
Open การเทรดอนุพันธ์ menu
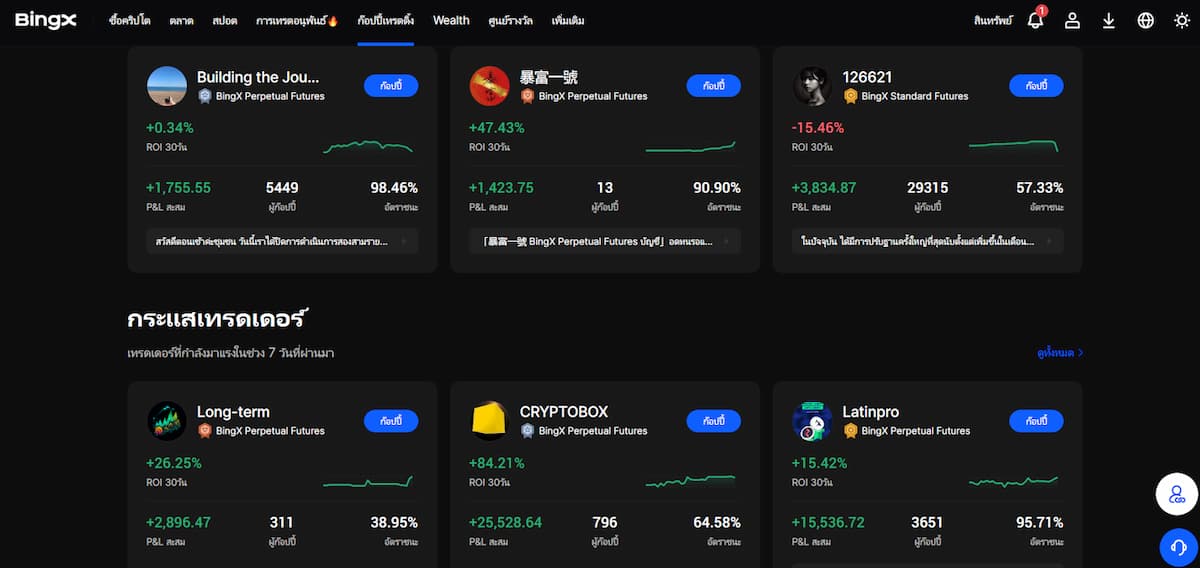point(297,20)
